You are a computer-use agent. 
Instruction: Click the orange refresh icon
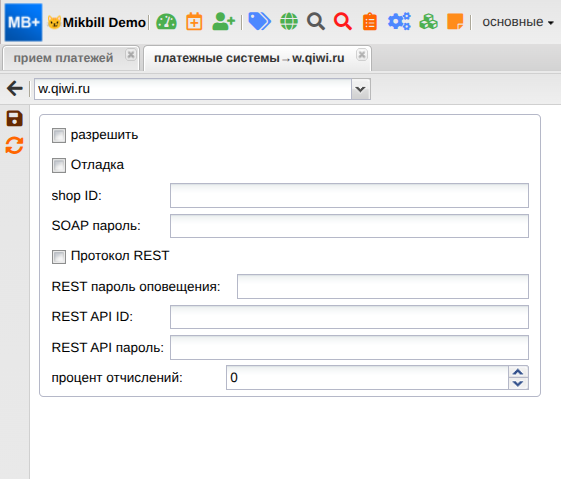click(x=14, y=146)
